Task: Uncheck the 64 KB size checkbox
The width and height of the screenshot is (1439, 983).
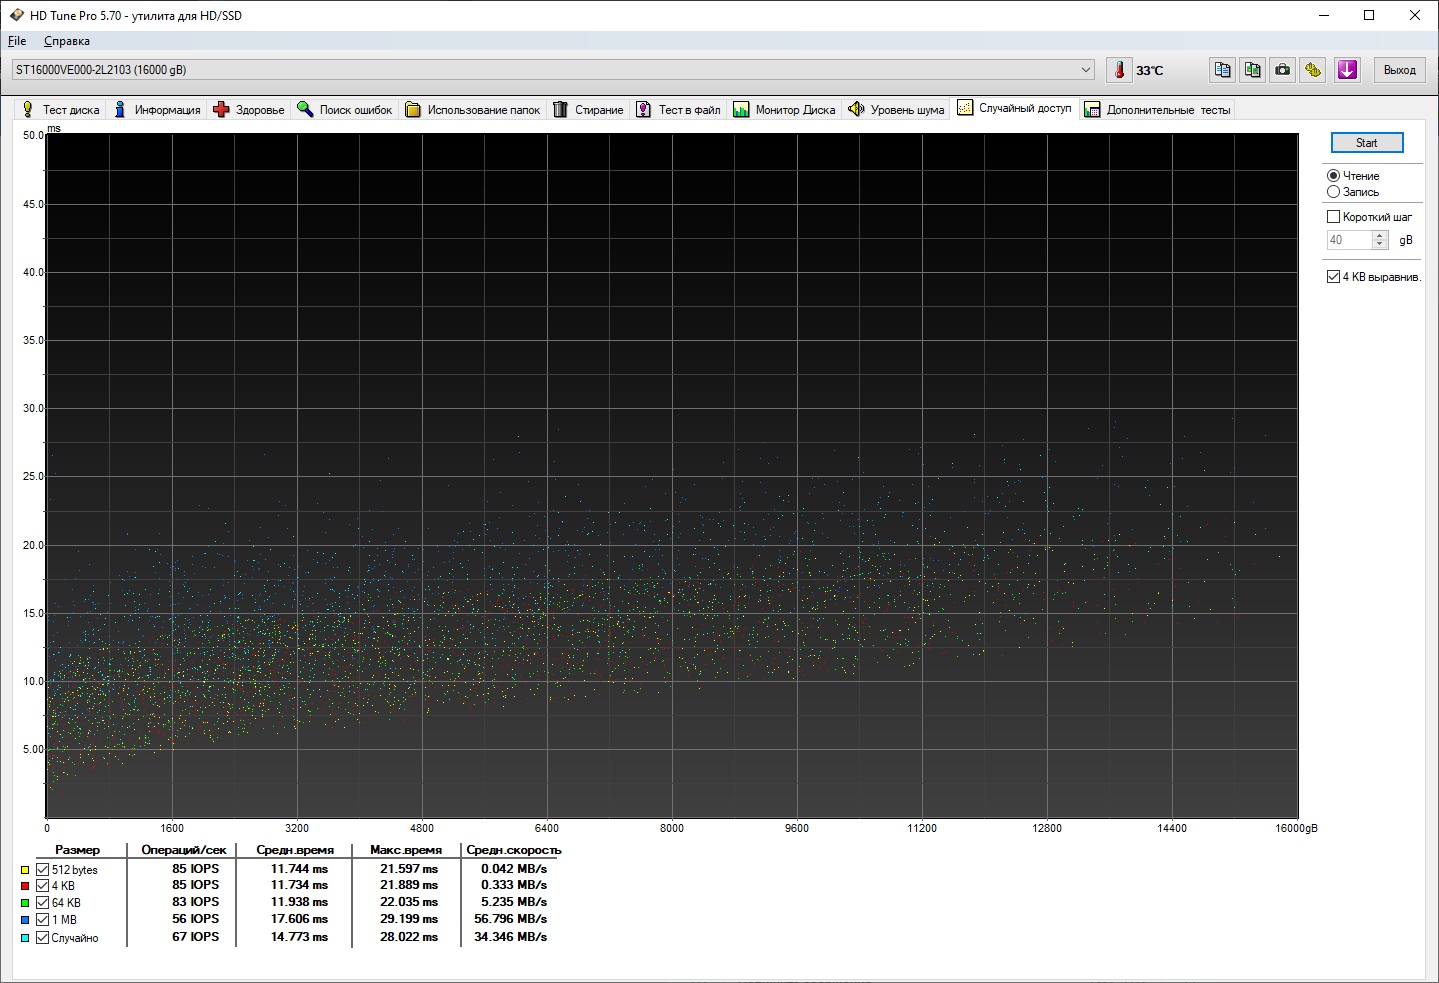Action: point(42,903)
